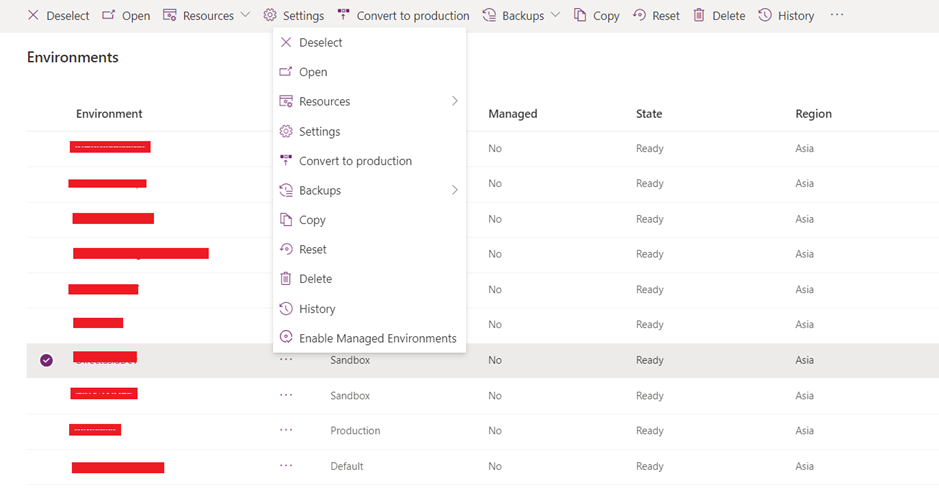The image size is (939, 489).
Task: Click the Region column header
Action: pos(813,114)
